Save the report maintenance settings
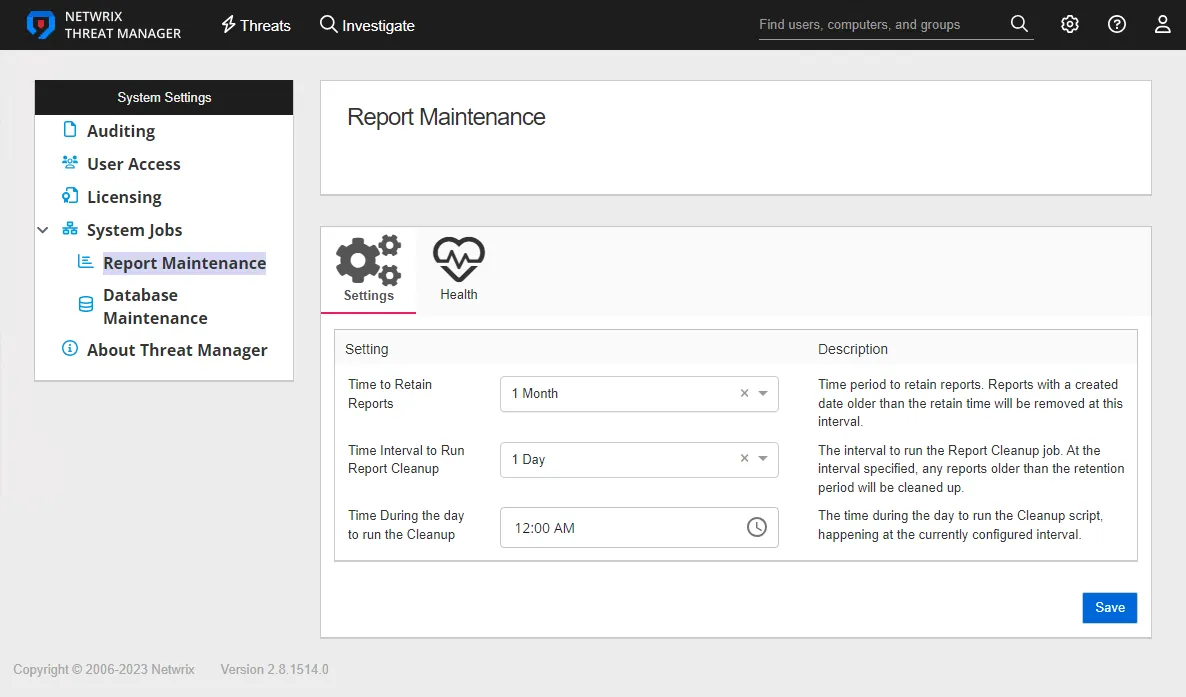The width and height of the screenshot is (1186, 697). point(1110,608)
